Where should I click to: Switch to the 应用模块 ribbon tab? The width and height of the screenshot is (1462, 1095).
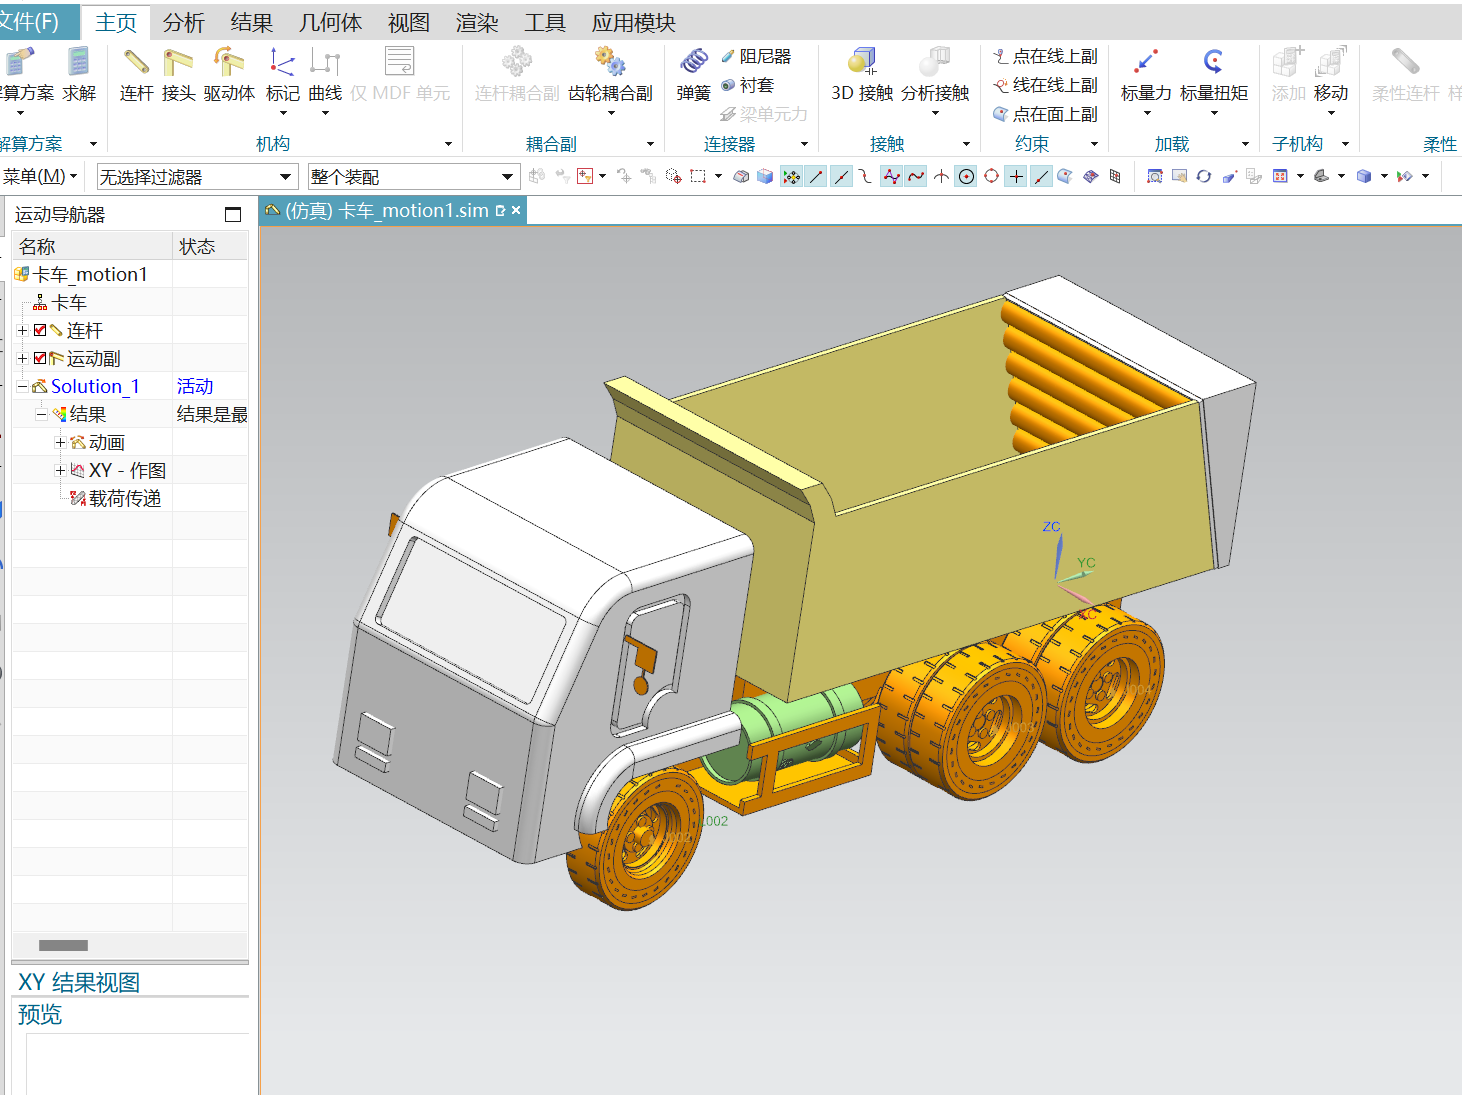[x=634, y=22]
